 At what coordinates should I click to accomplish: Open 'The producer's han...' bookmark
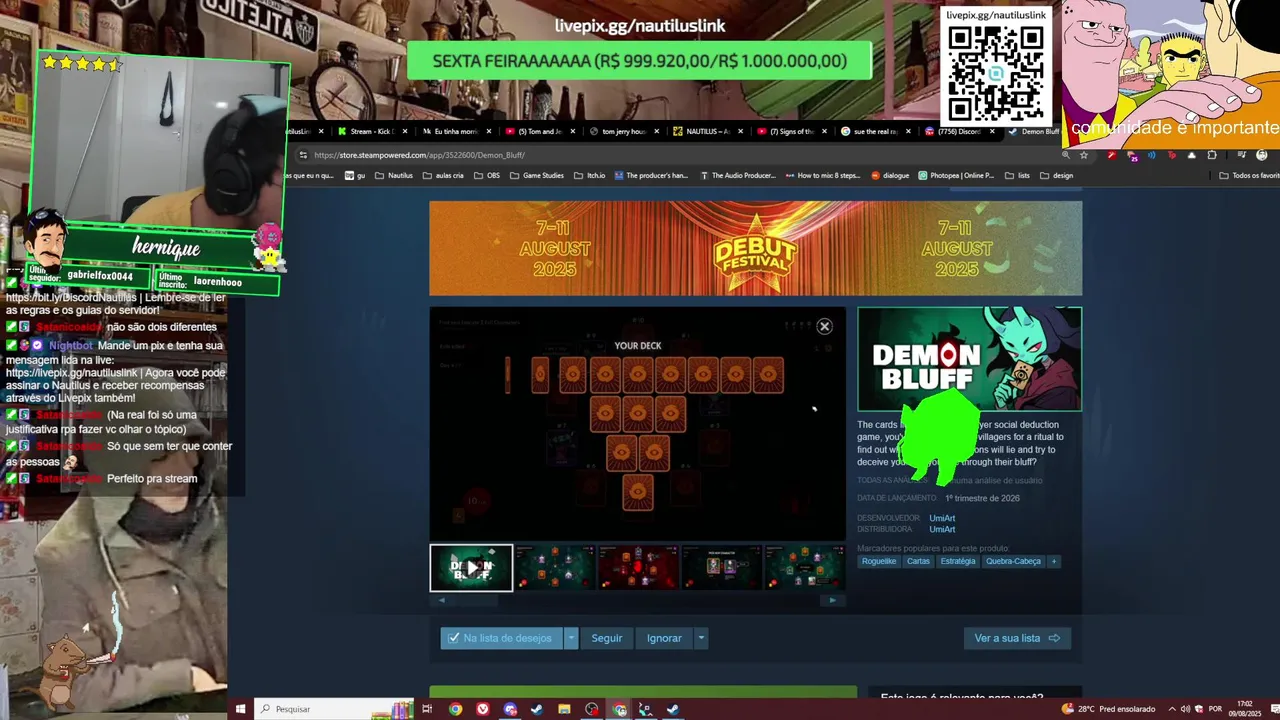click(651, 175)
